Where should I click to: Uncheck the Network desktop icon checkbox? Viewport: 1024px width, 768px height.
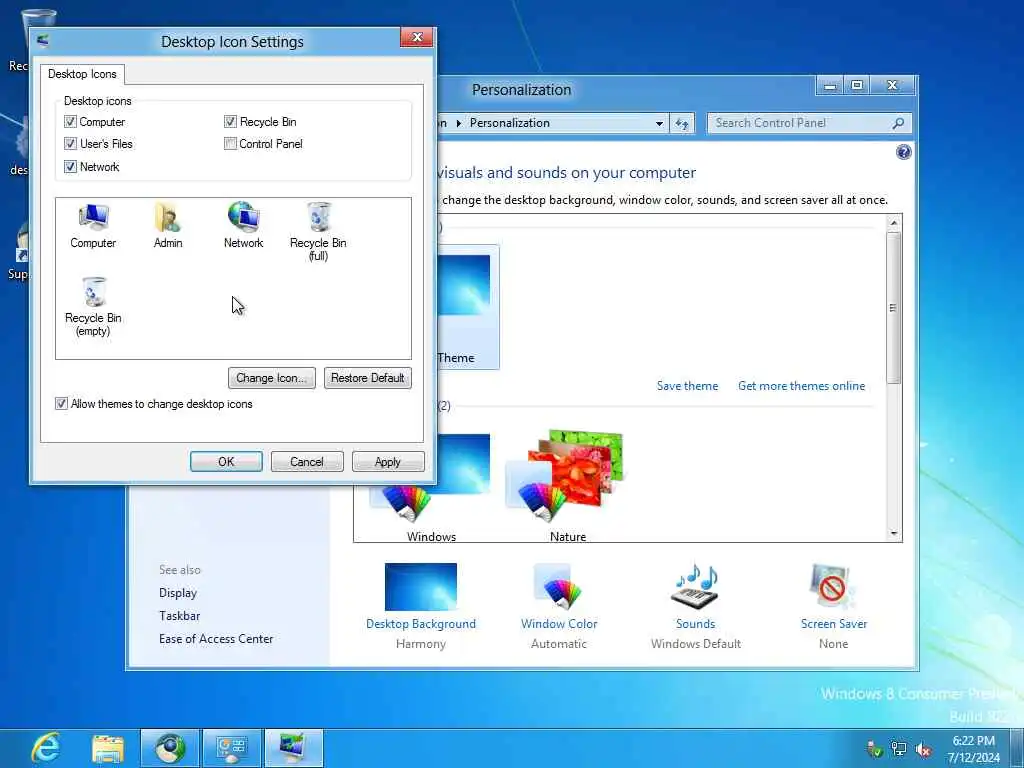click(71, 167)
